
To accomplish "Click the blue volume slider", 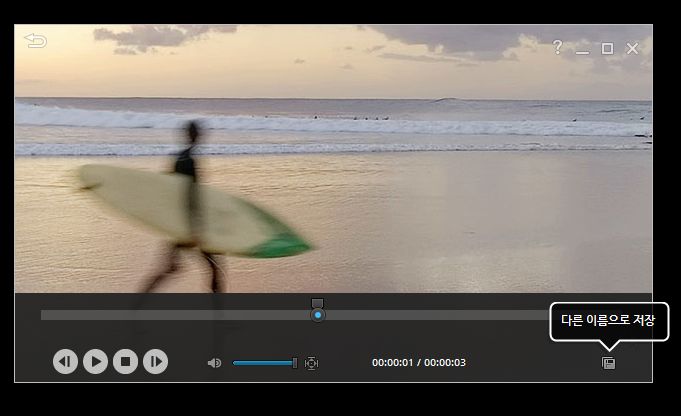I will [x=265, y=363].
